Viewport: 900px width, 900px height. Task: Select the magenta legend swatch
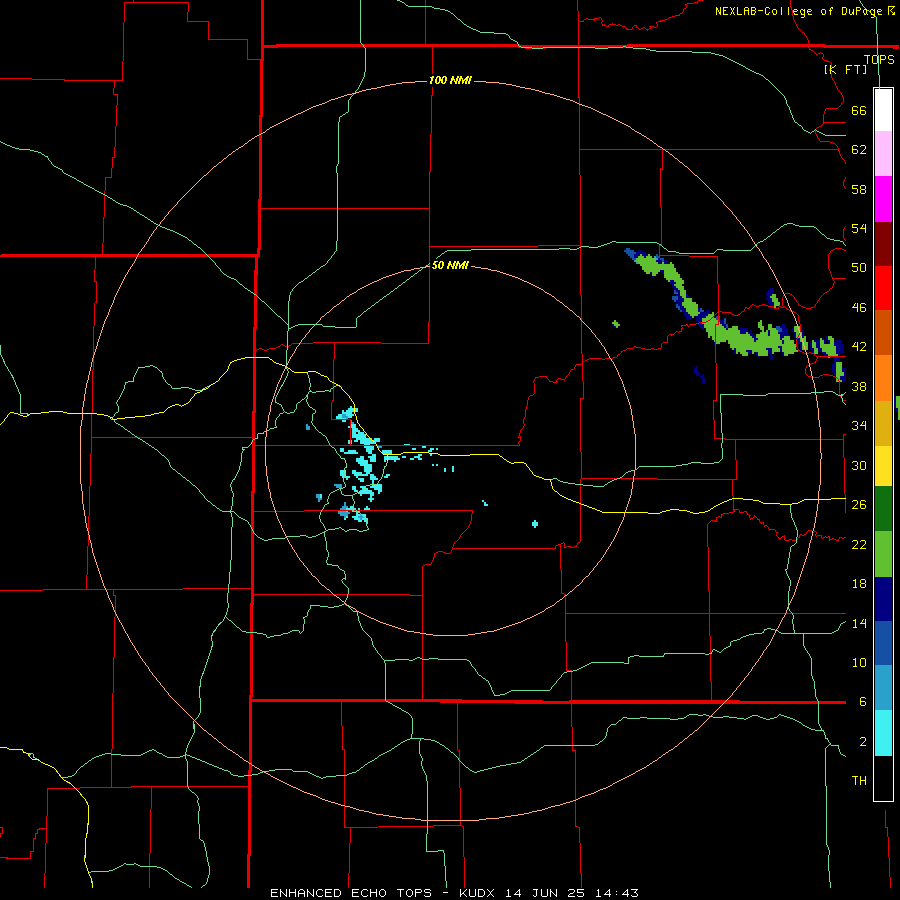point(883,199)
